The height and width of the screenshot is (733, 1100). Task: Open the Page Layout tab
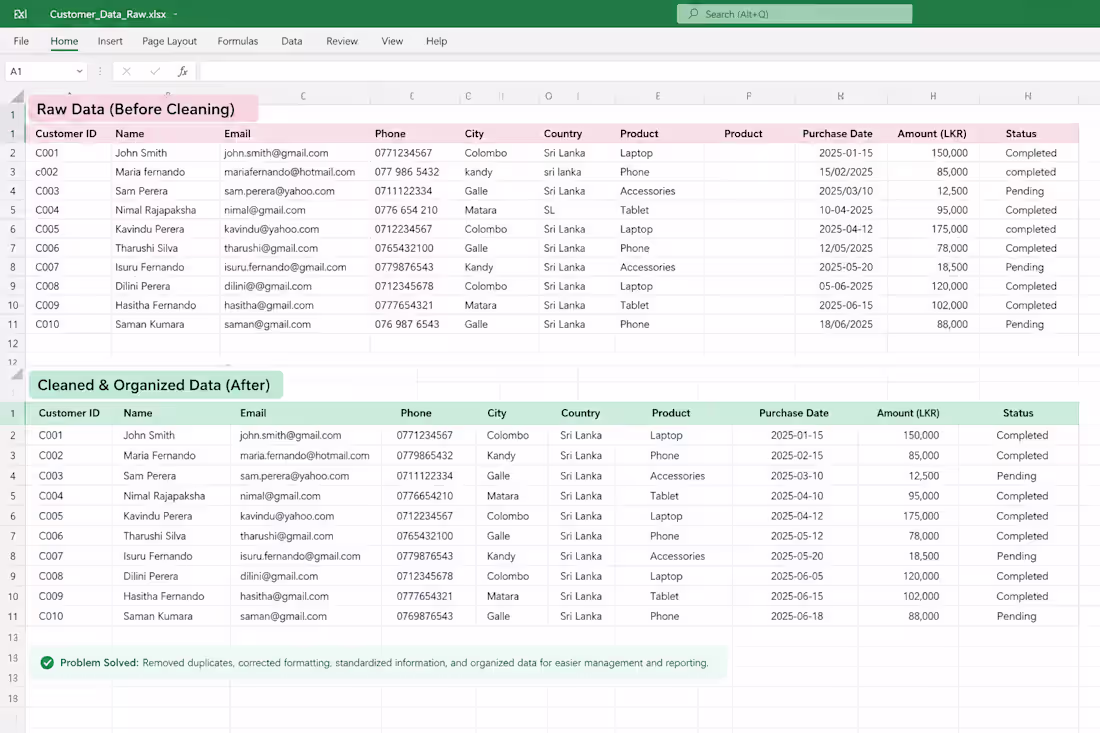[169, 41]
